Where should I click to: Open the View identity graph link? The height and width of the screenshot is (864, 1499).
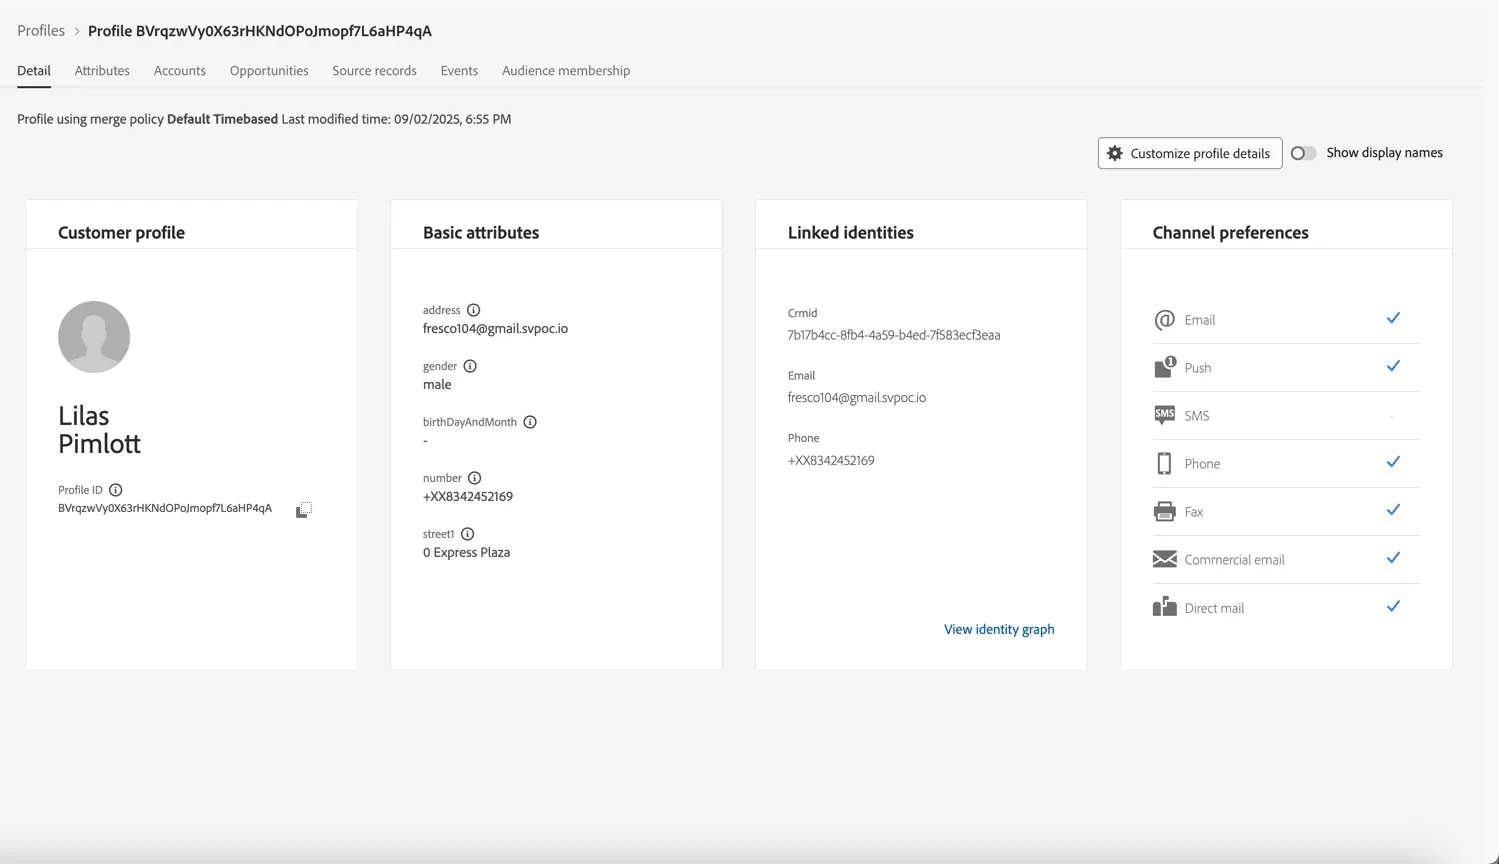pyautogui.click(x=999, y=629)
